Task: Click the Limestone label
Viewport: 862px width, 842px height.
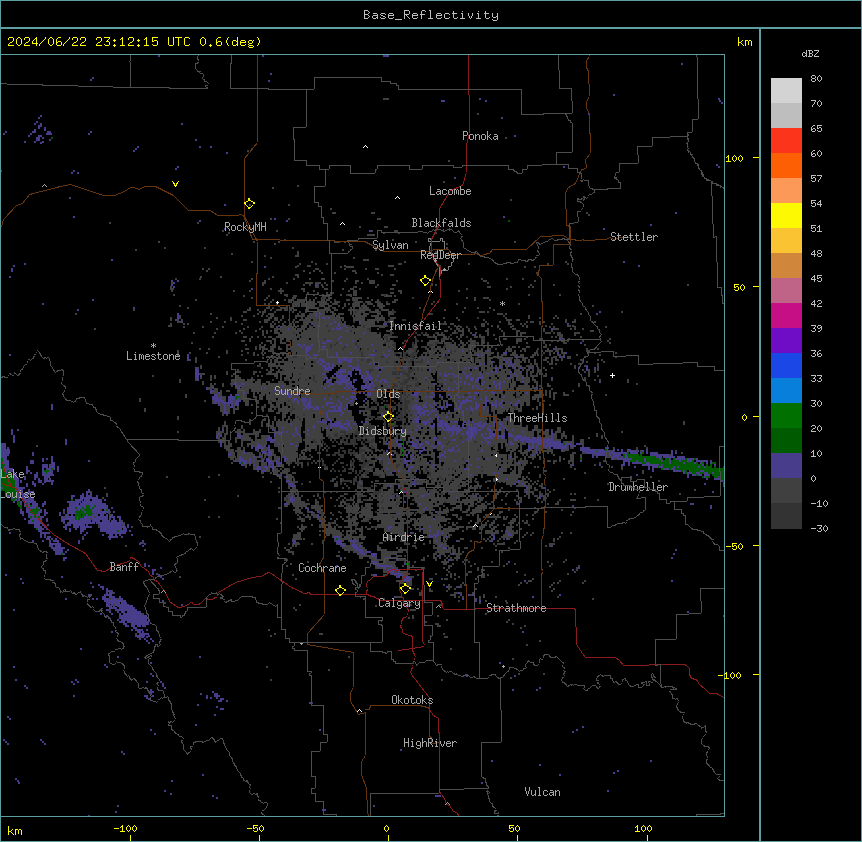Action: pyautogui.click(x=153, y=356)
